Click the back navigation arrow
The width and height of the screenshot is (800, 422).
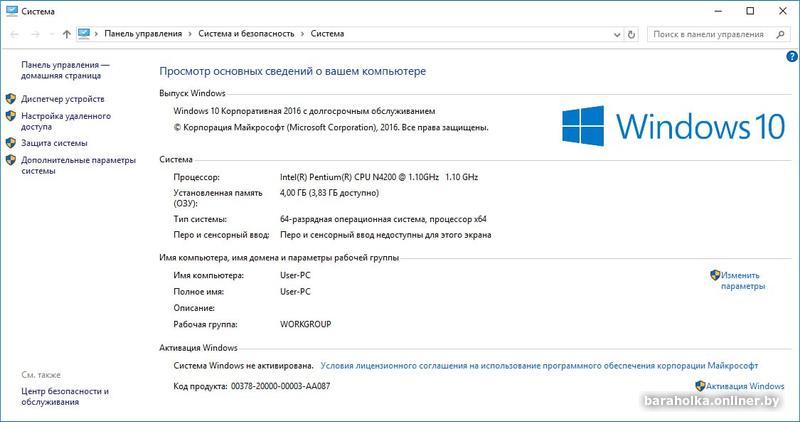click(14, 34)
